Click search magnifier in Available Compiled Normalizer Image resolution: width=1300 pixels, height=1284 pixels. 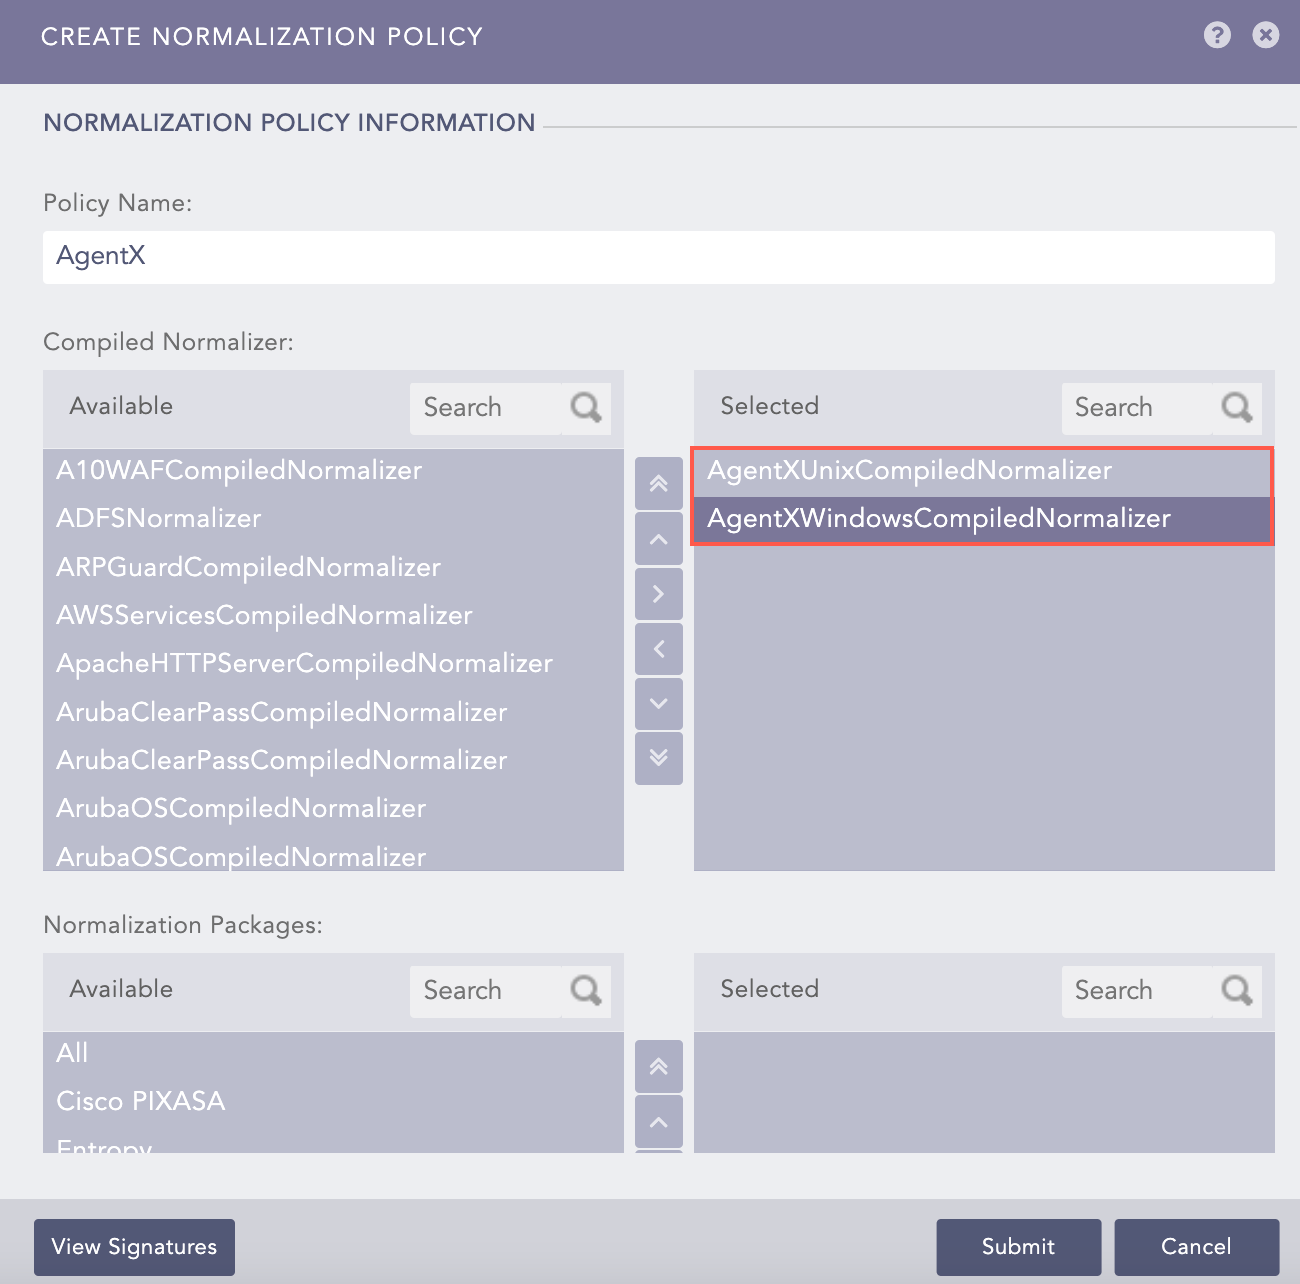pos(586,408)
